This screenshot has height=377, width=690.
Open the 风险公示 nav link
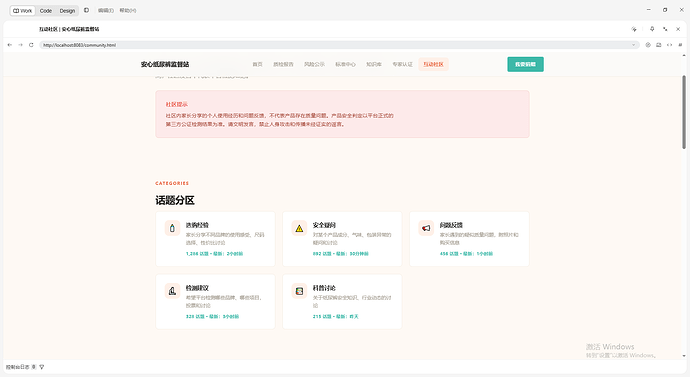coord(314,64)
